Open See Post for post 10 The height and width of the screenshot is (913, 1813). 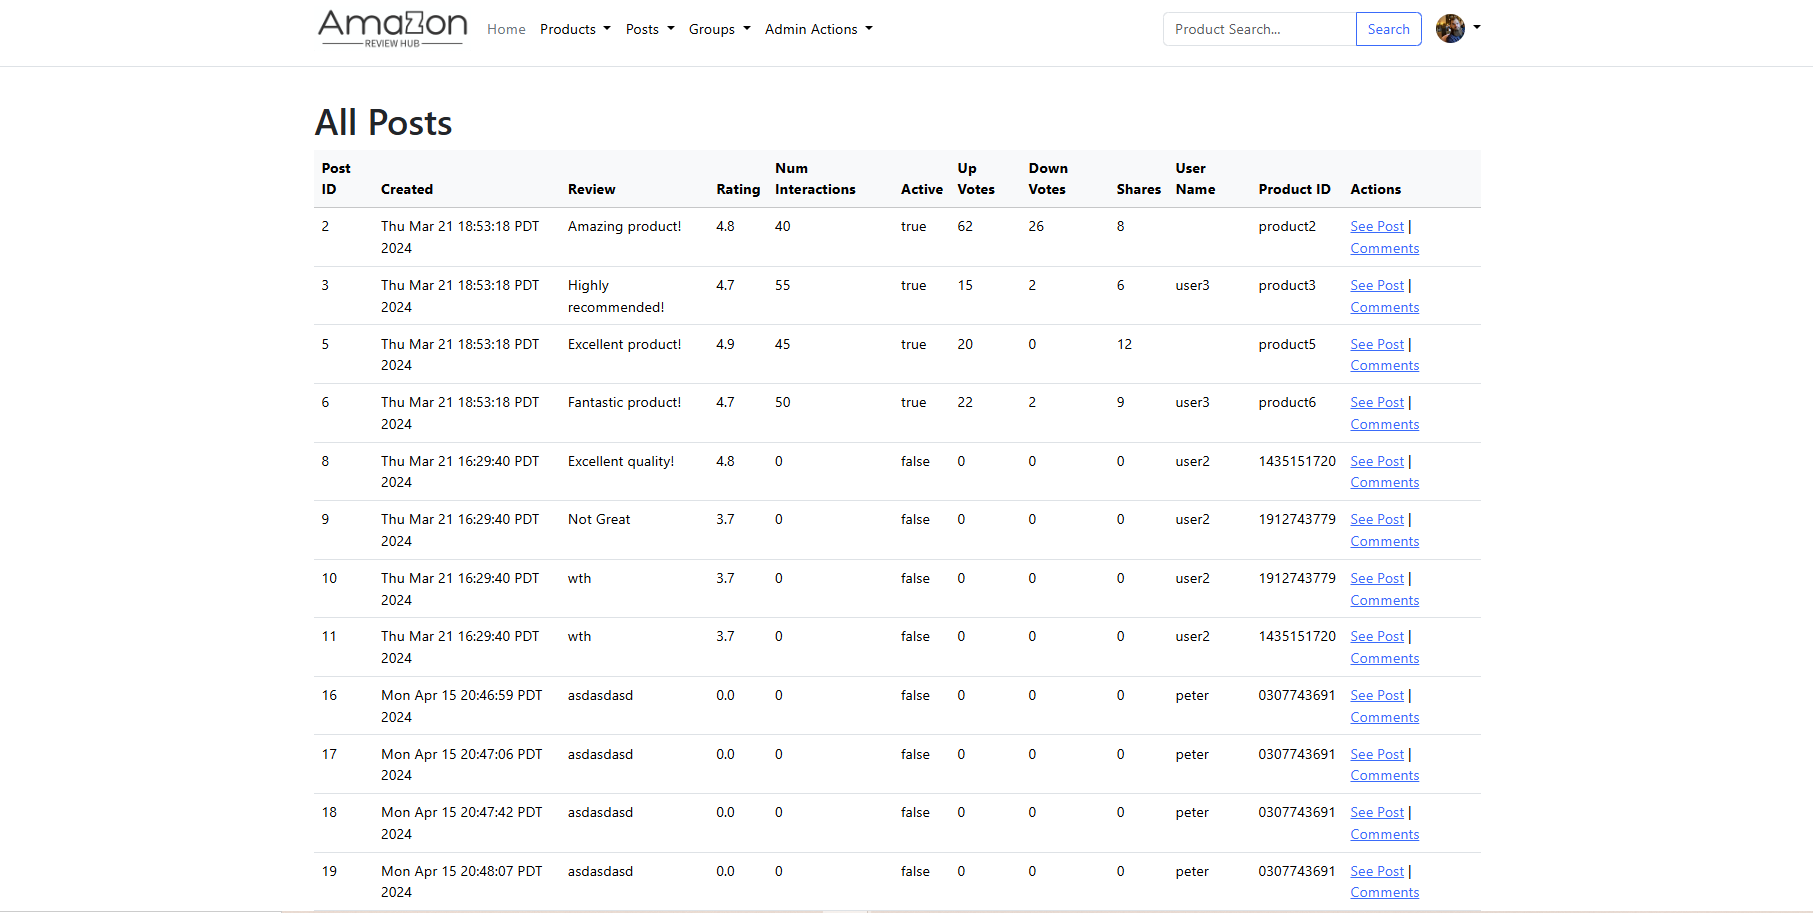1377,579
